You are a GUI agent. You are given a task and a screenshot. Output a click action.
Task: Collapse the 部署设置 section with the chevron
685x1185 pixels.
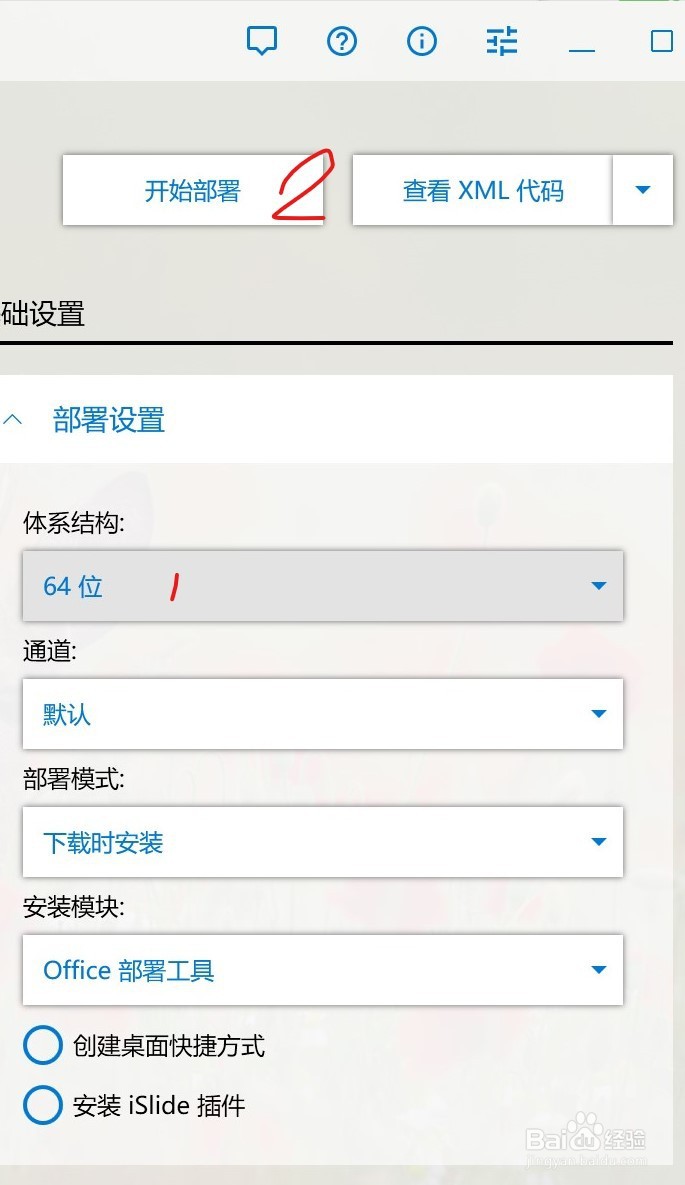pos(14,419)
